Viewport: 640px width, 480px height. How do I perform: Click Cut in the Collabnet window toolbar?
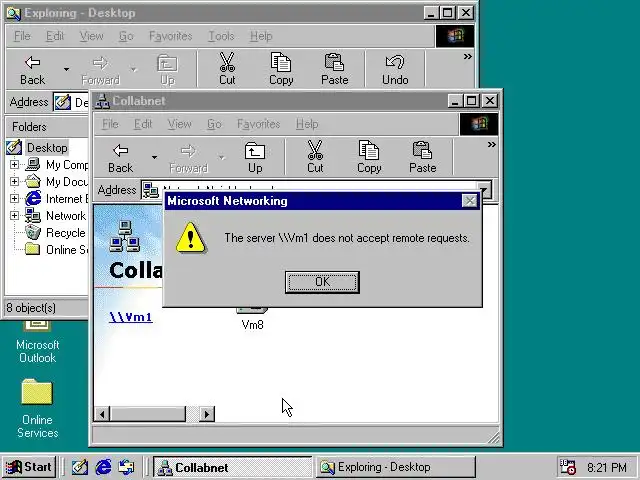click(315, 158)
